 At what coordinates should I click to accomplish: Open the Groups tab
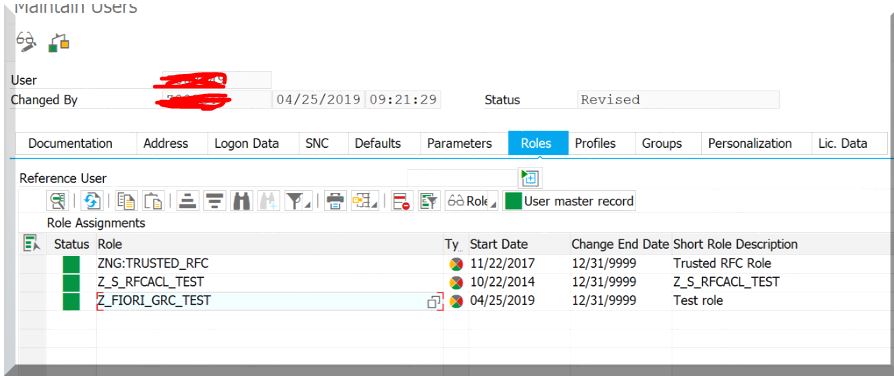coord(662,144)
